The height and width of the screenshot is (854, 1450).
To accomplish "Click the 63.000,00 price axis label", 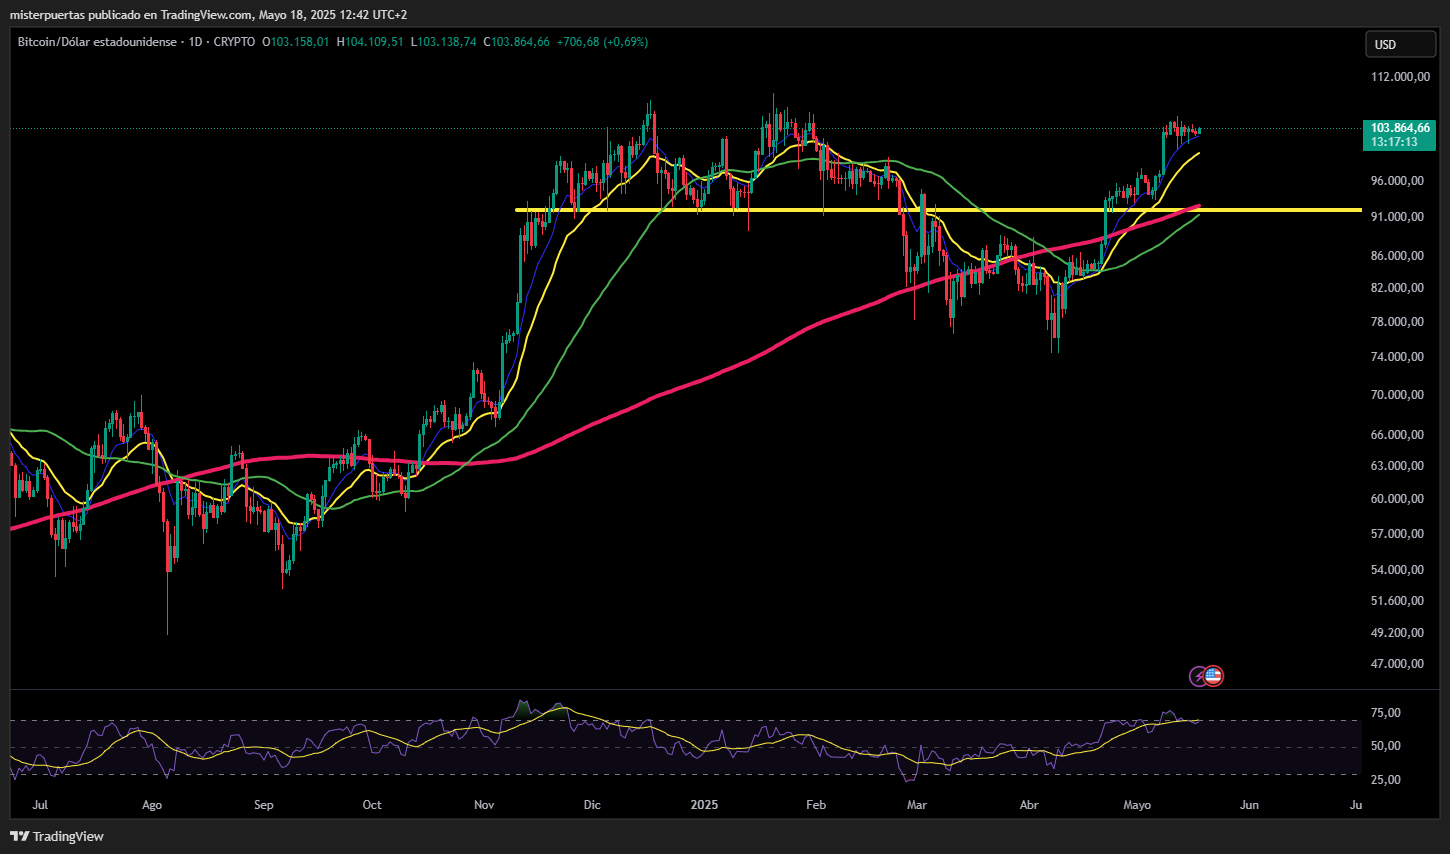I will 1397,466.
